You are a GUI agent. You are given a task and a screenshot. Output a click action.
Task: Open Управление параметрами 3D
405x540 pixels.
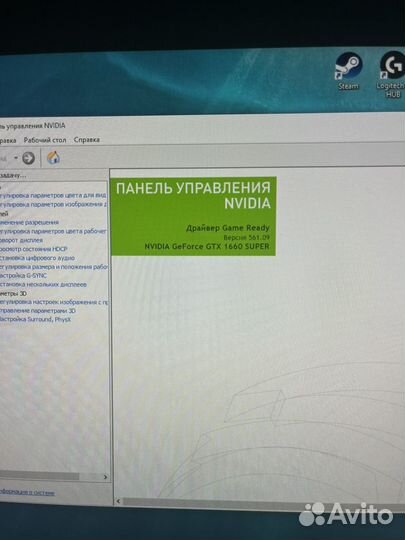point(38,311)
